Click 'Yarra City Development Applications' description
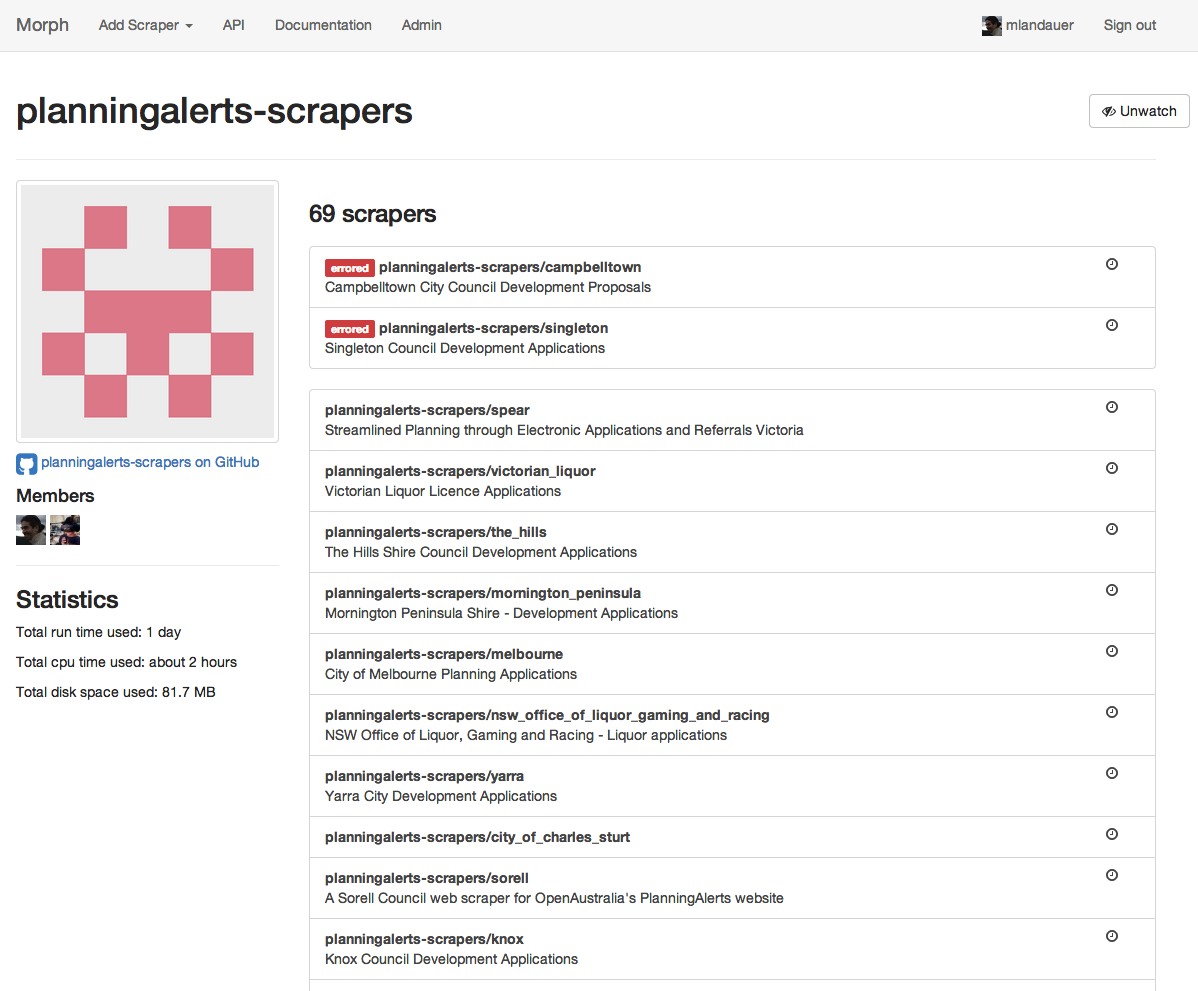 point(441,796)
